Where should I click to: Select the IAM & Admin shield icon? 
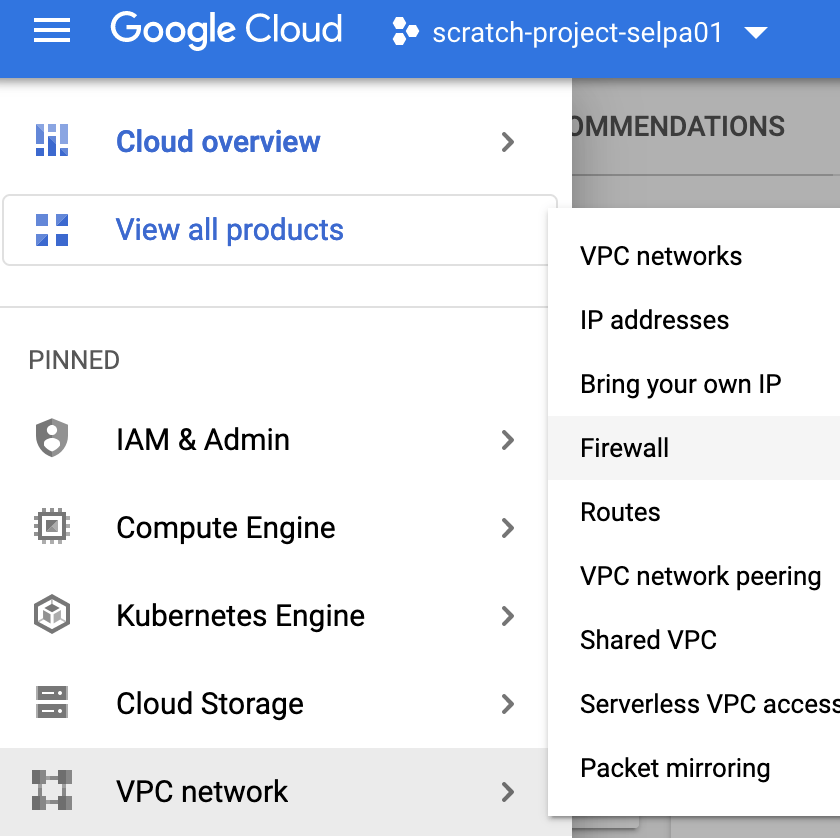(51, 439)
